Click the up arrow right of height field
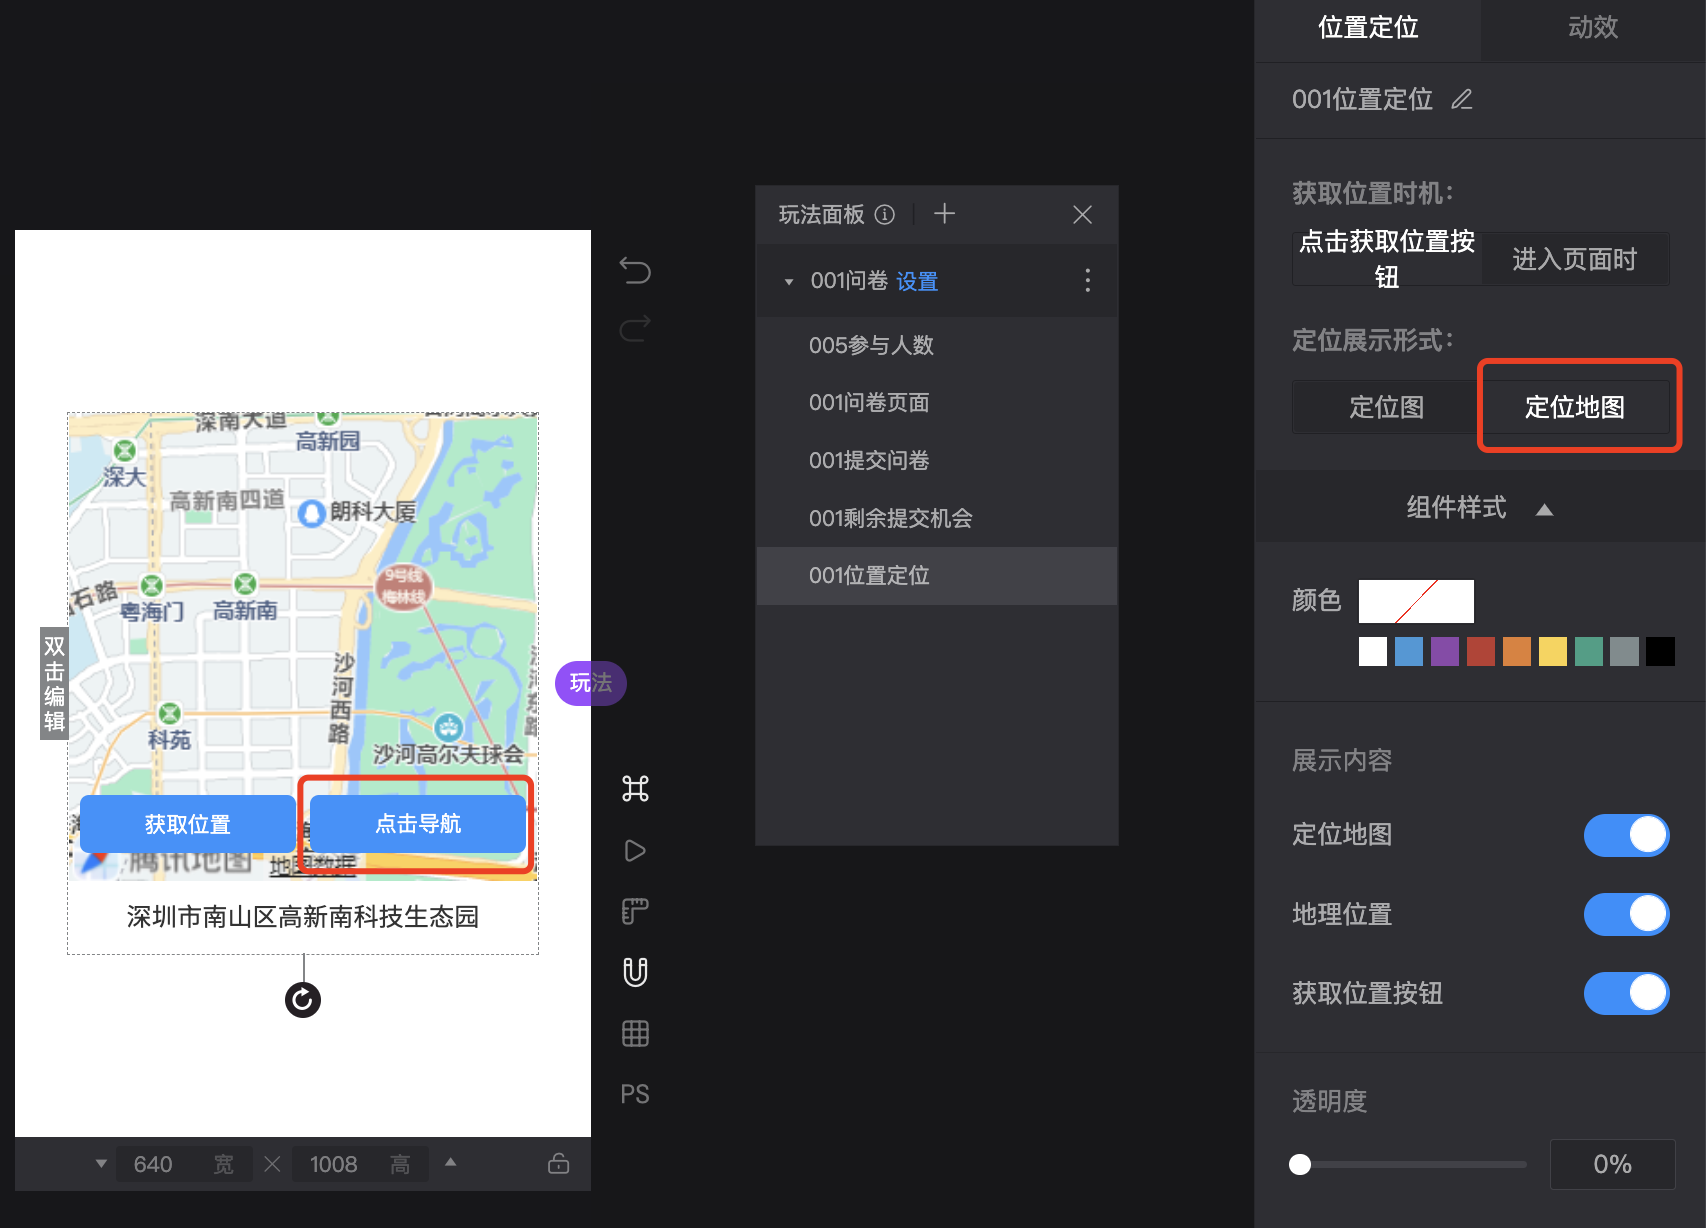 [451, 1162]
